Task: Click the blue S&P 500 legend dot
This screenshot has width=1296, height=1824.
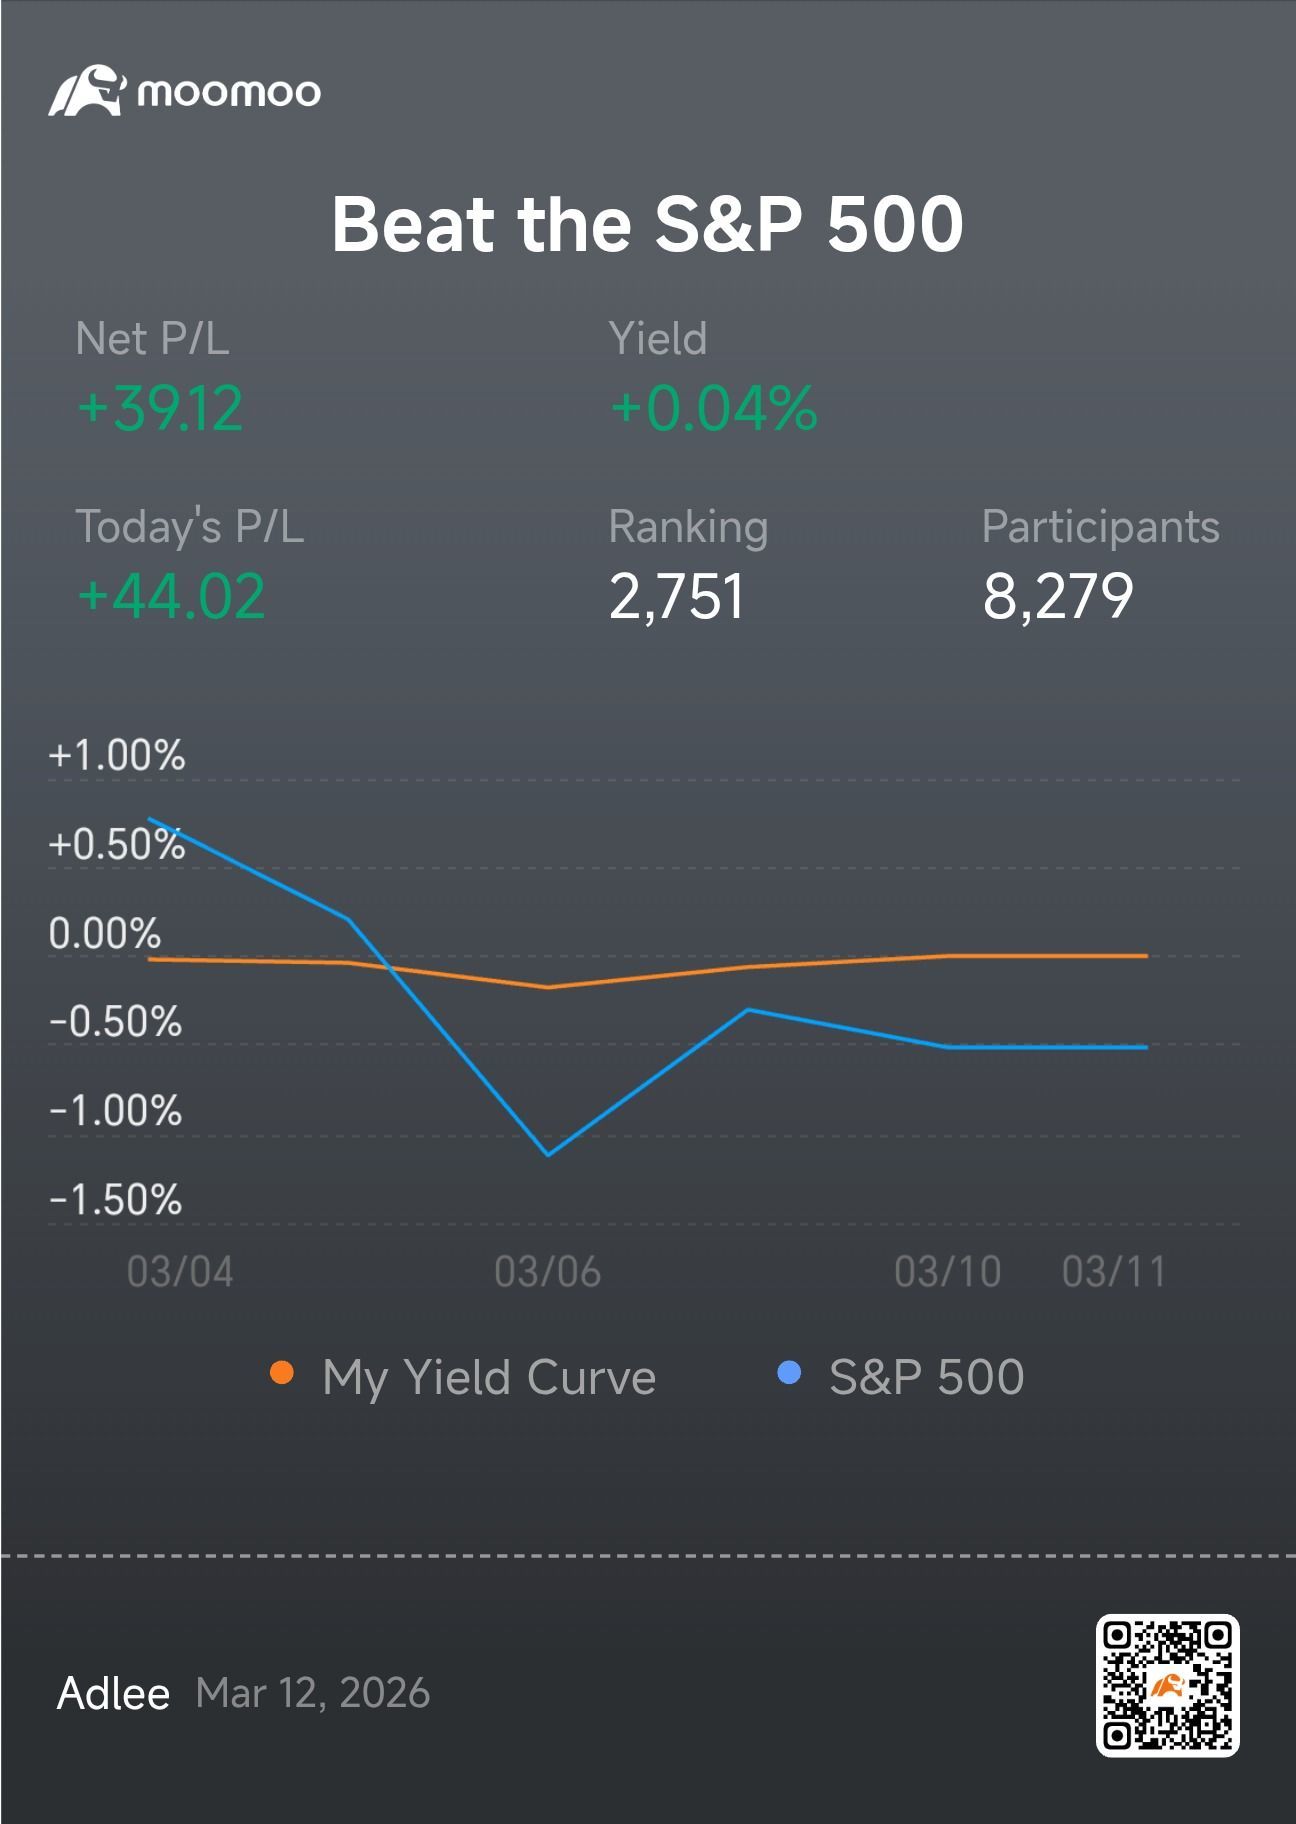Action: coord(789,1373)
